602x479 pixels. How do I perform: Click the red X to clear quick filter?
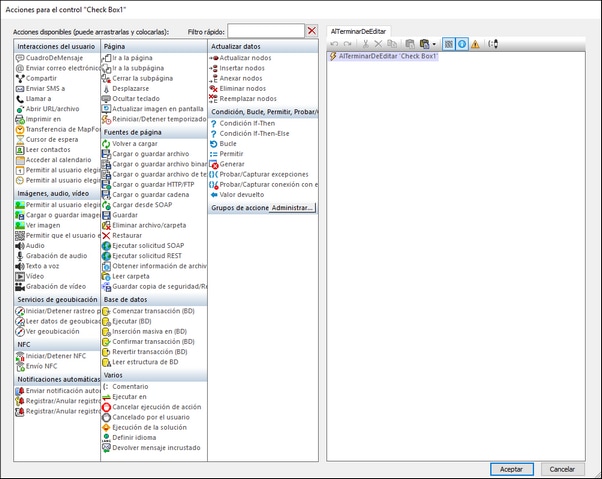coord(312,31)
